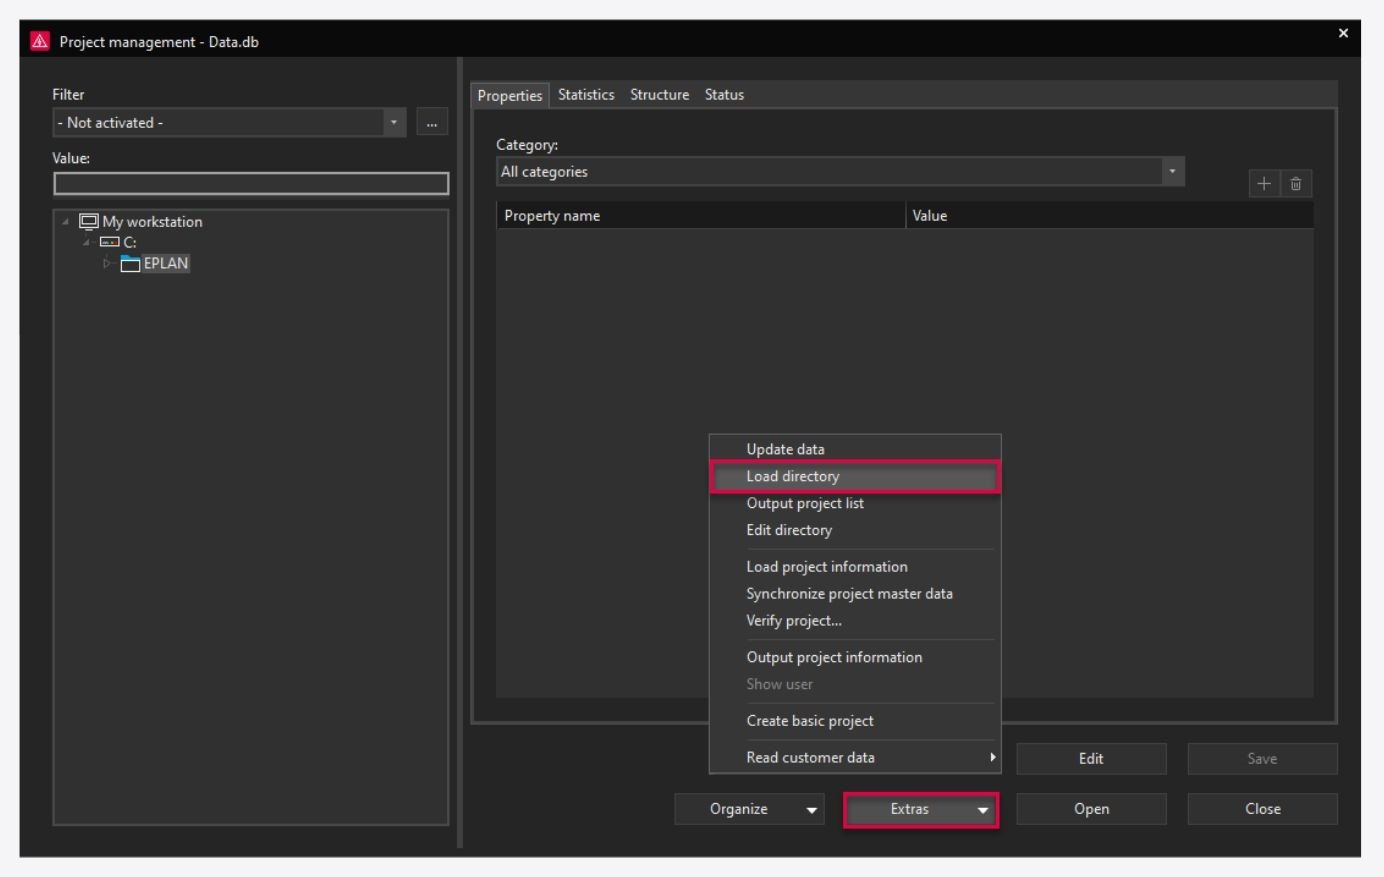
Task: Click inside the Value input field
Action: point(250,184)
